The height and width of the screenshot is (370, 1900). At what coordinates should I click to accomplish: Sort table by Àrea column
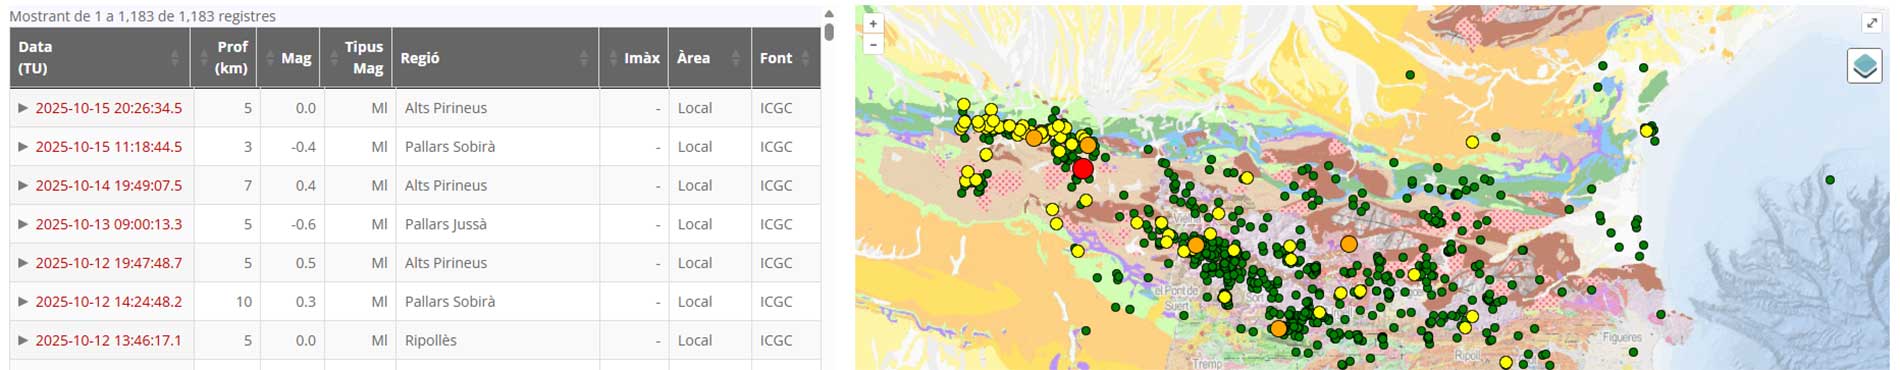[x=710, y=58]
